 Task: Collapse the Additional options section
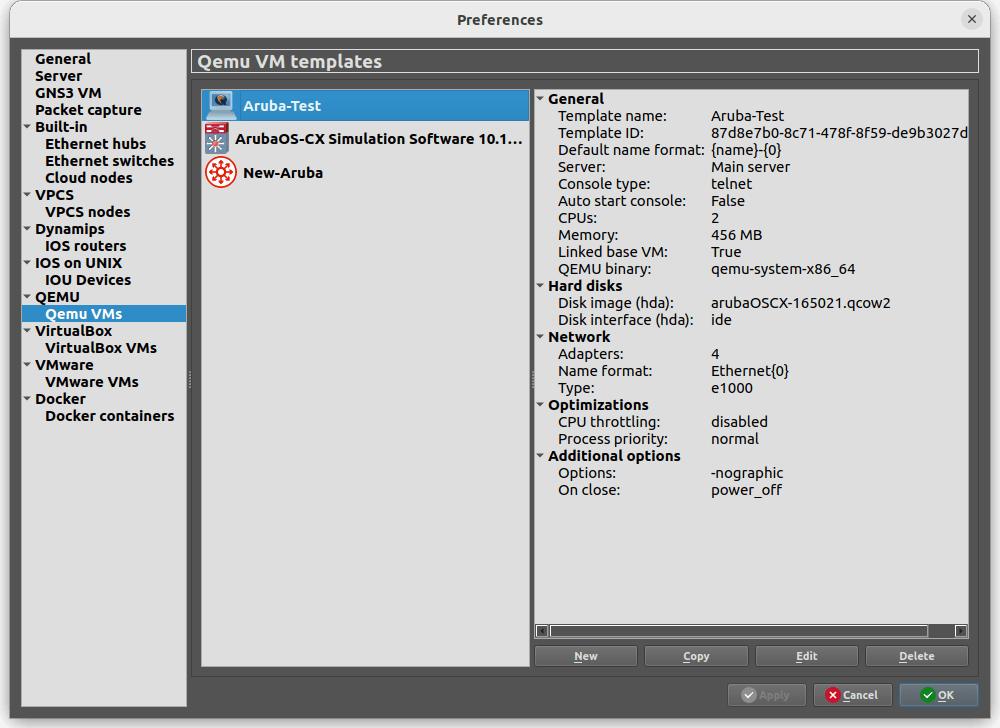(x=540, y=455)
